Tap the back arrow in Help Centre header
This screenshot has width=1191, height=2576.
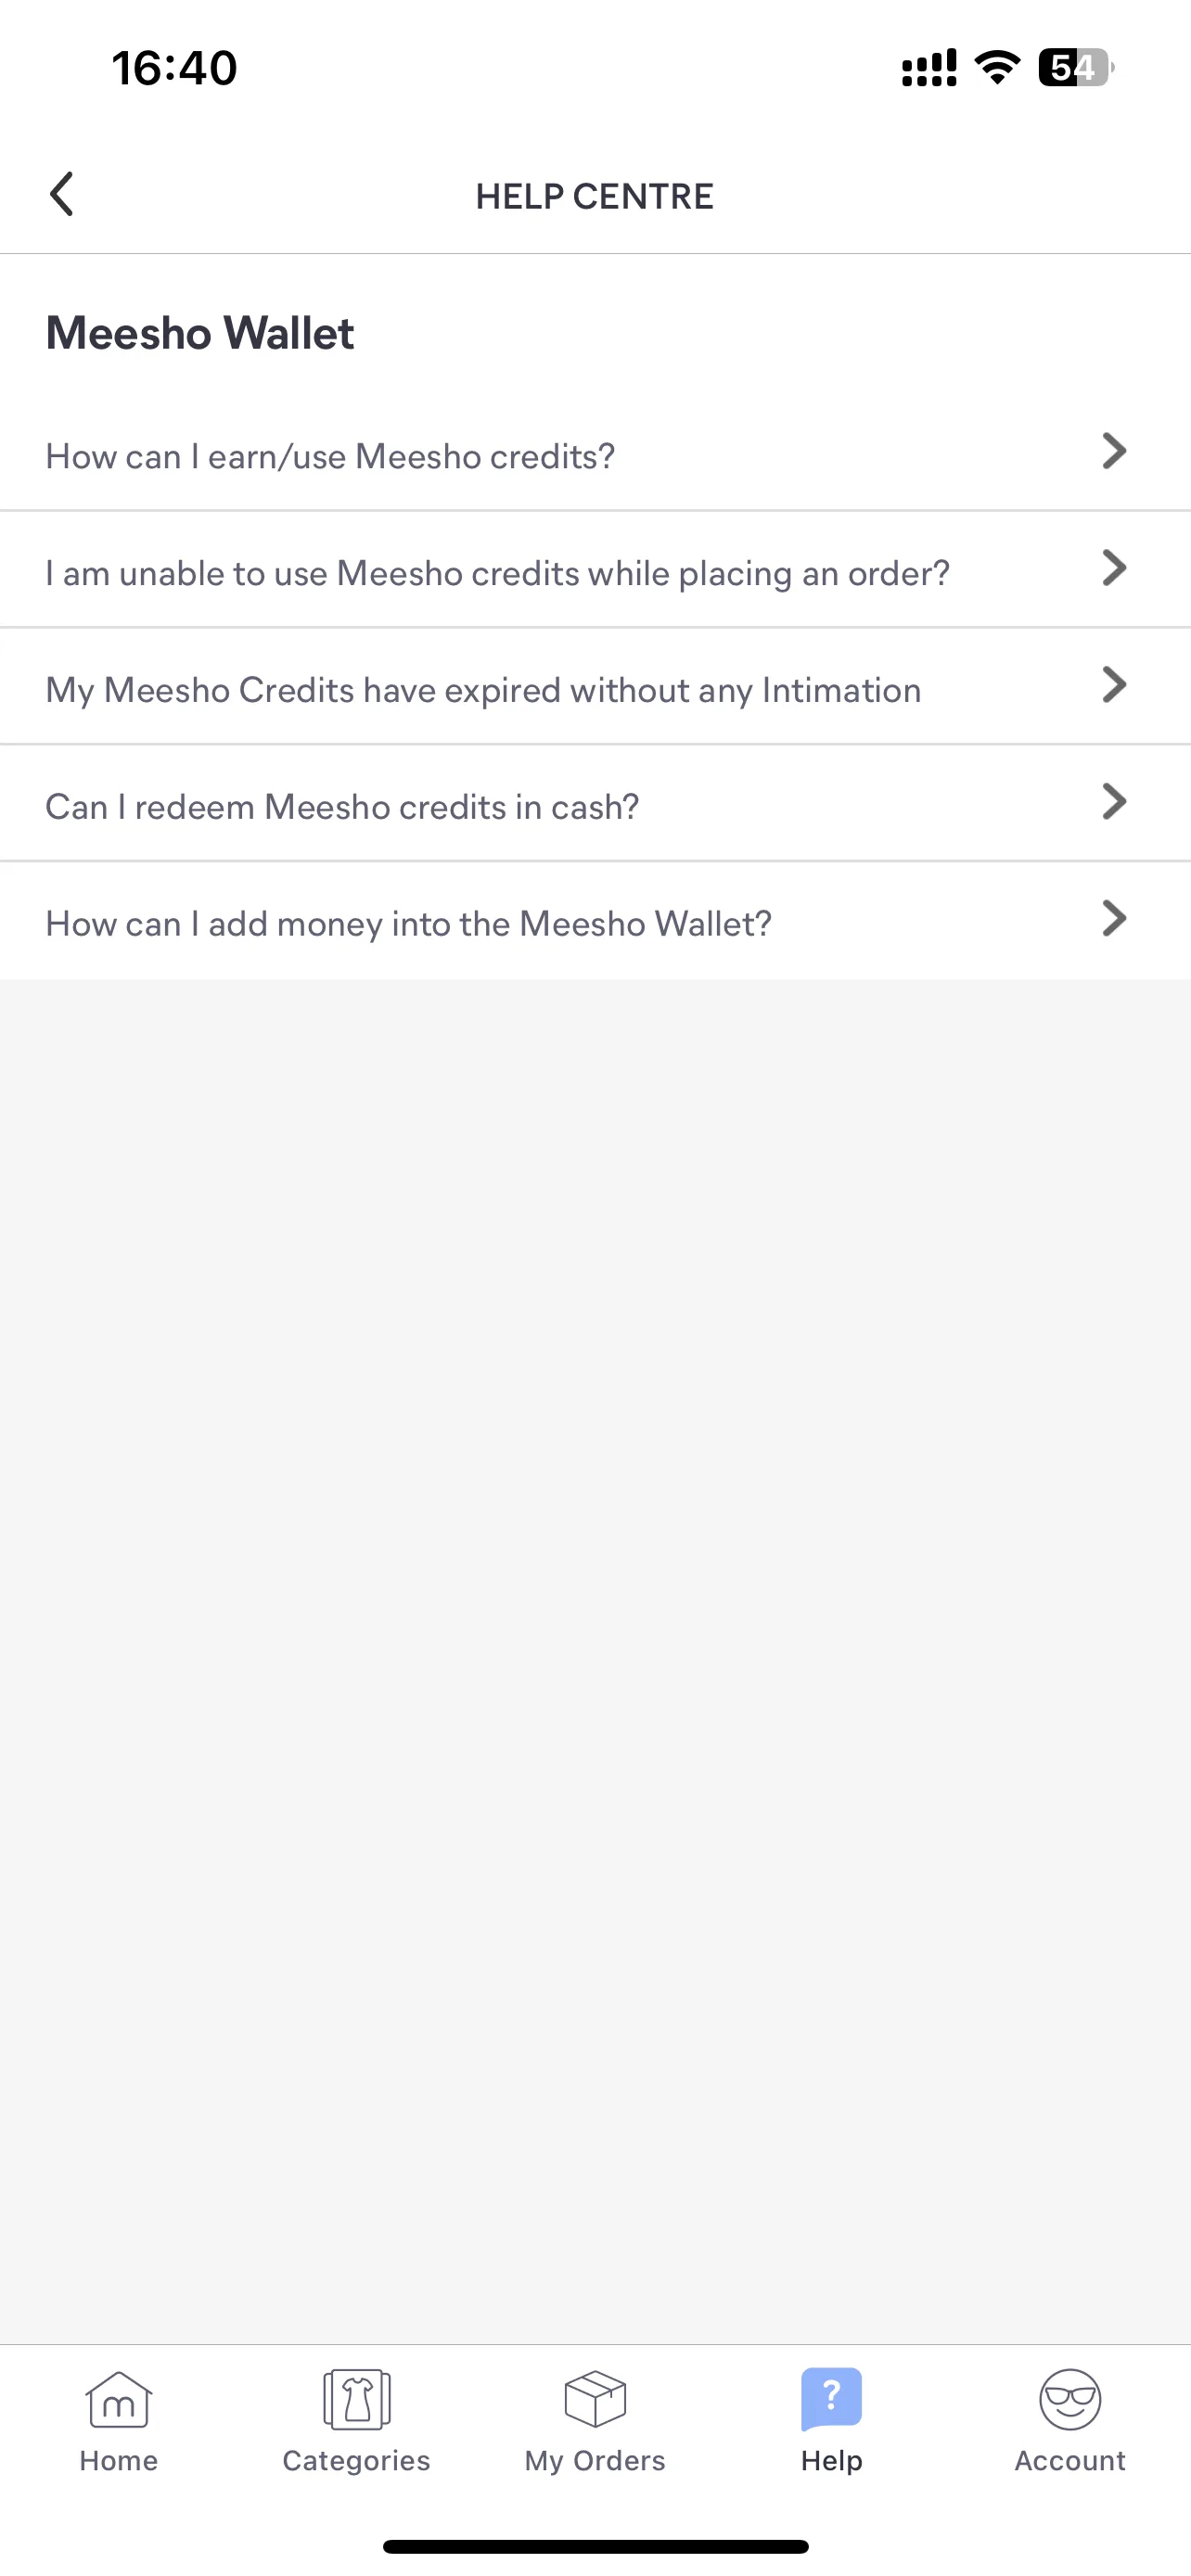(x=62, y=194)
